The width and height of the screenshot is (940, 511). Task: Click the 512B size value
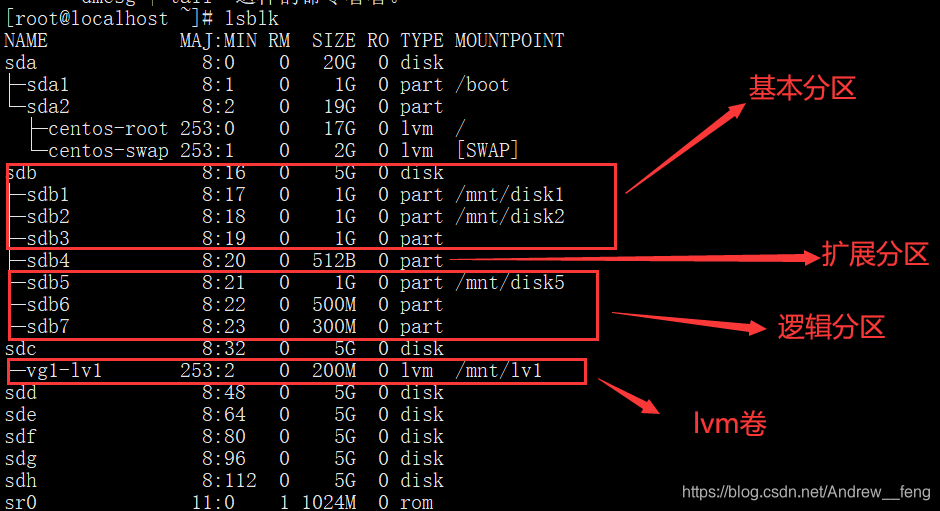click(x=334, y=260)
